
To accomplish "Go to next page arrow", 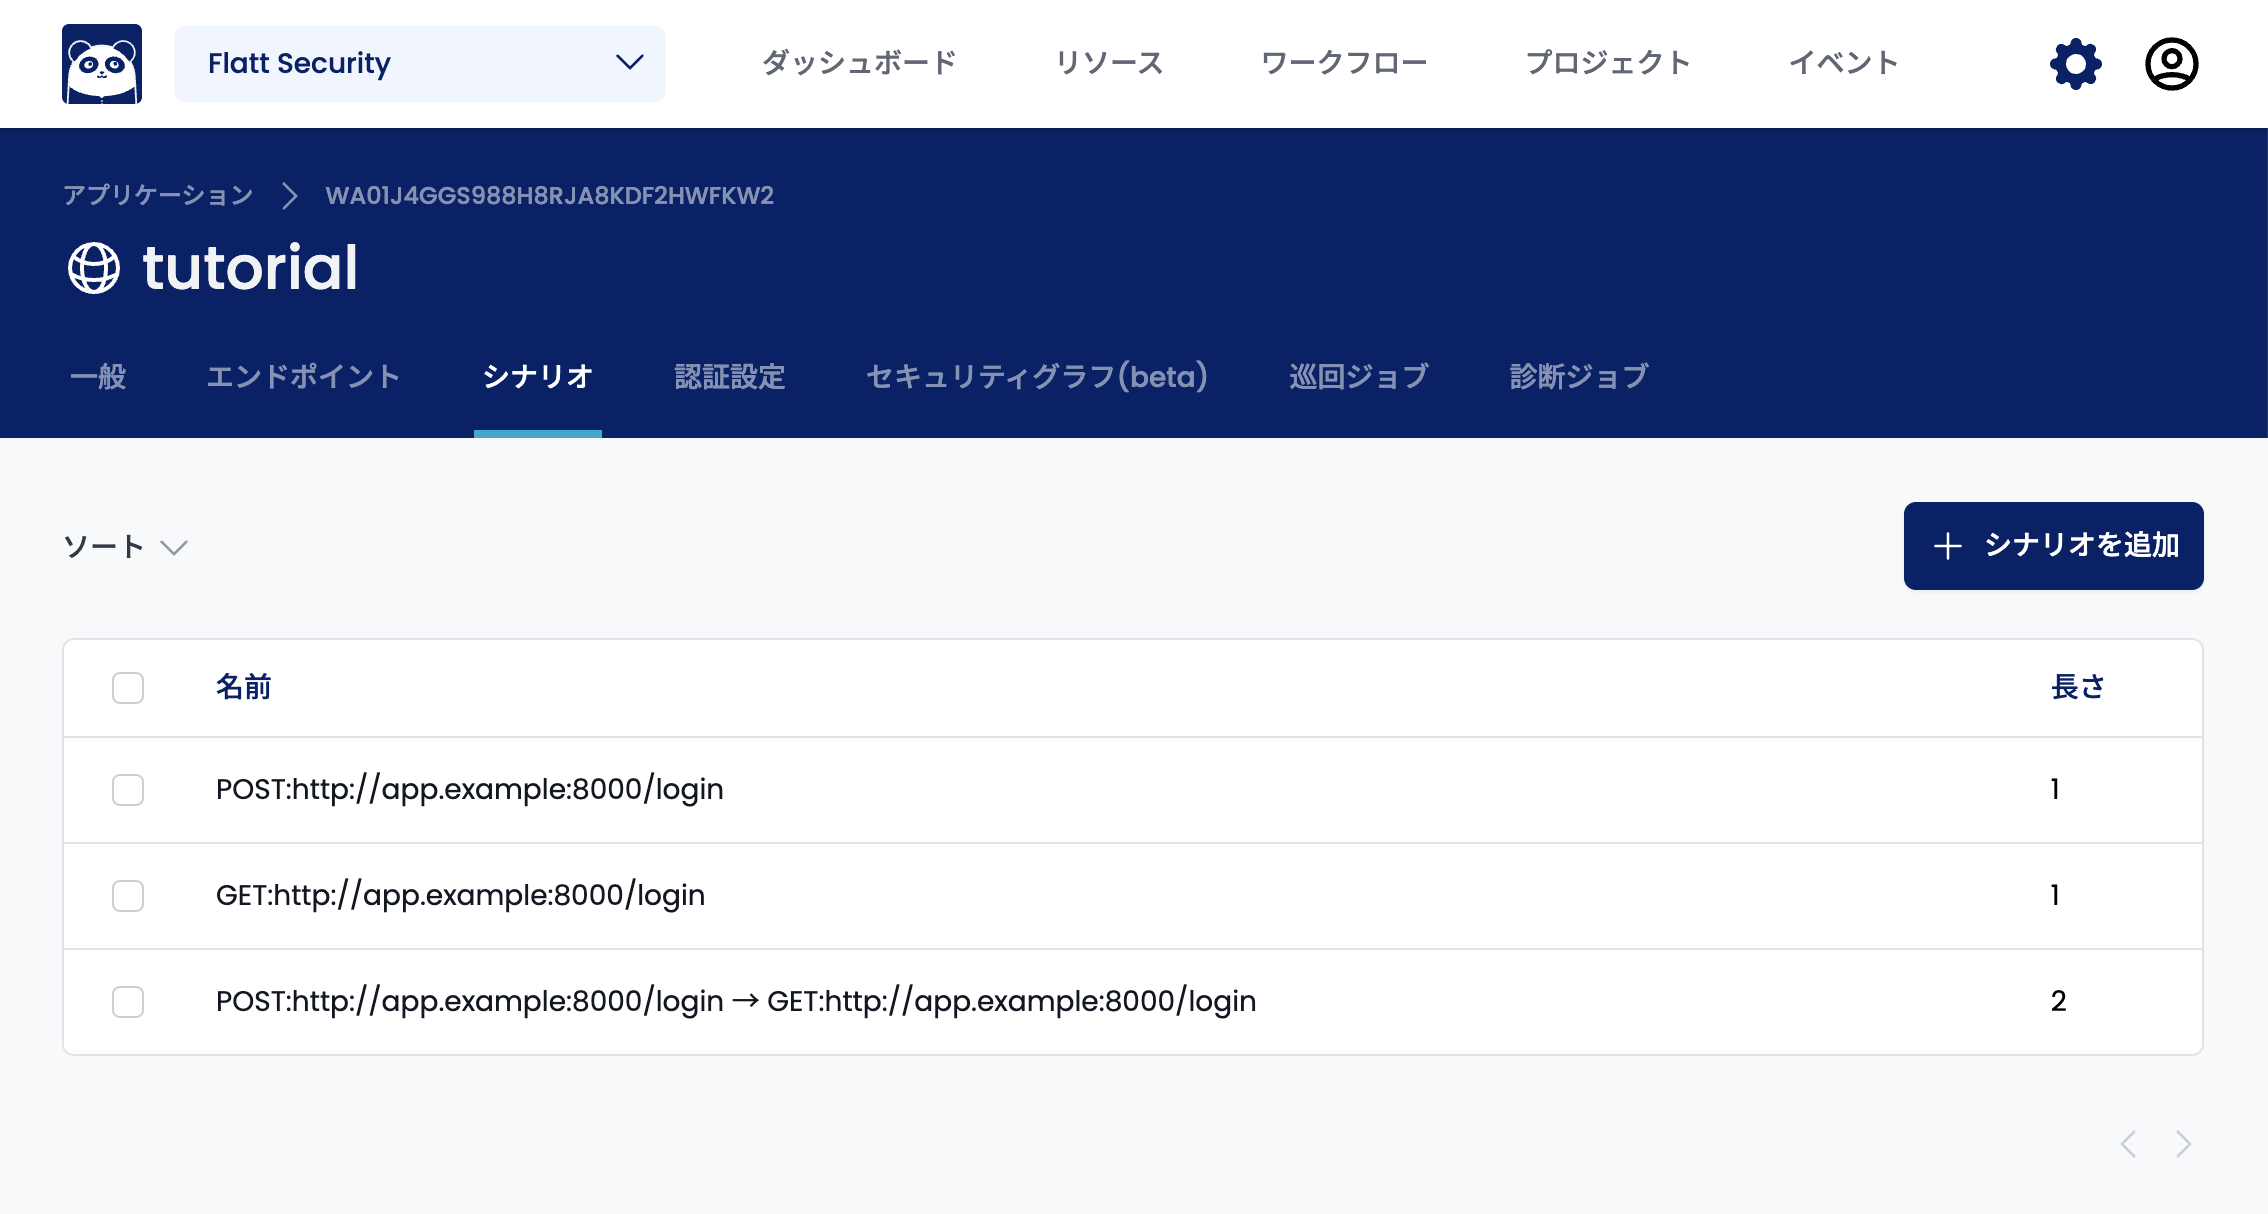I will coord(2184,1144).
